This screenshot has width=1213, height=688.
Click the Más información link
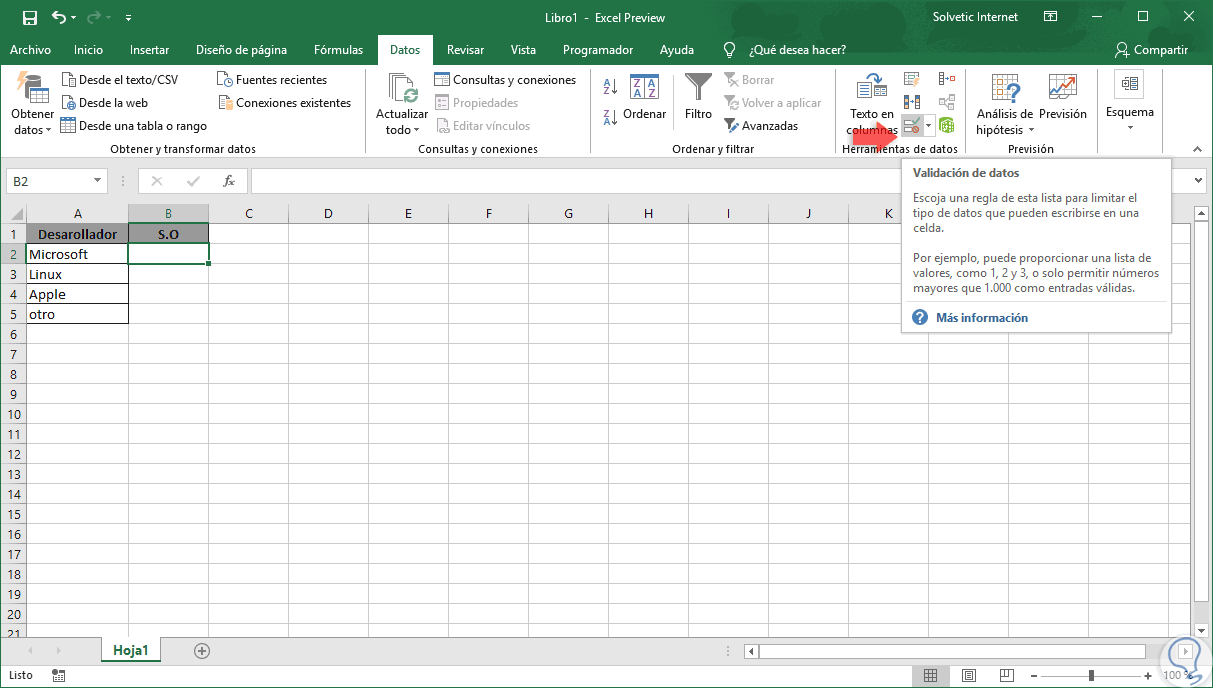pyautogui.click(x=981, y=318)
